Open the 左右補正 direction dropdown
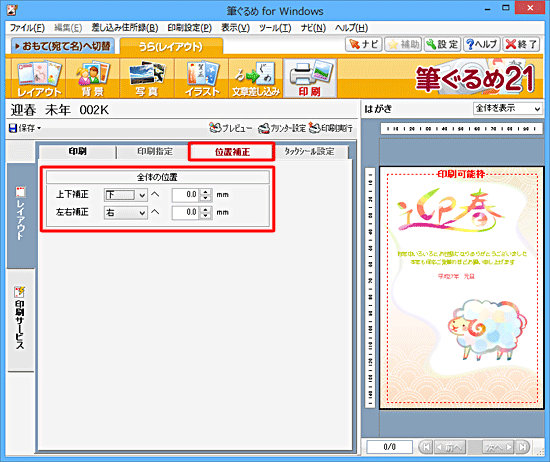550x462 pixels. click(x=126, y=213)
